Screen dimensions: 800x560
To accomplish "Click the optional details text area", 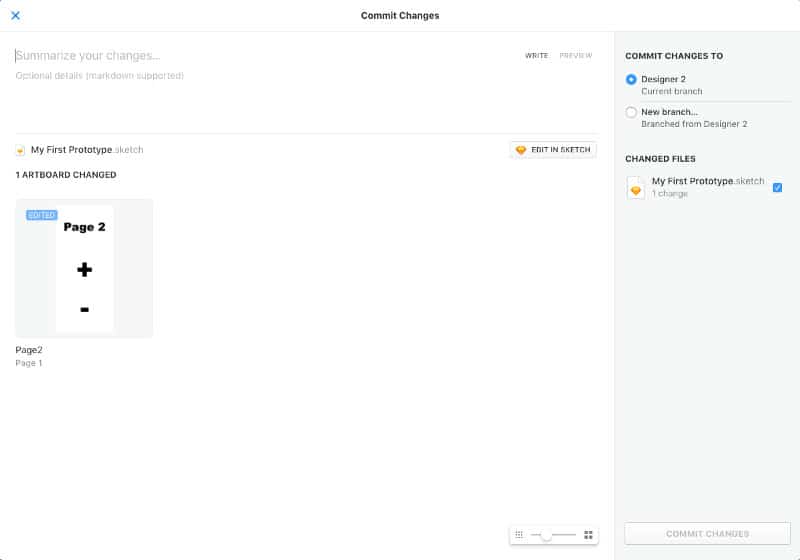I will tap(306, 99).
